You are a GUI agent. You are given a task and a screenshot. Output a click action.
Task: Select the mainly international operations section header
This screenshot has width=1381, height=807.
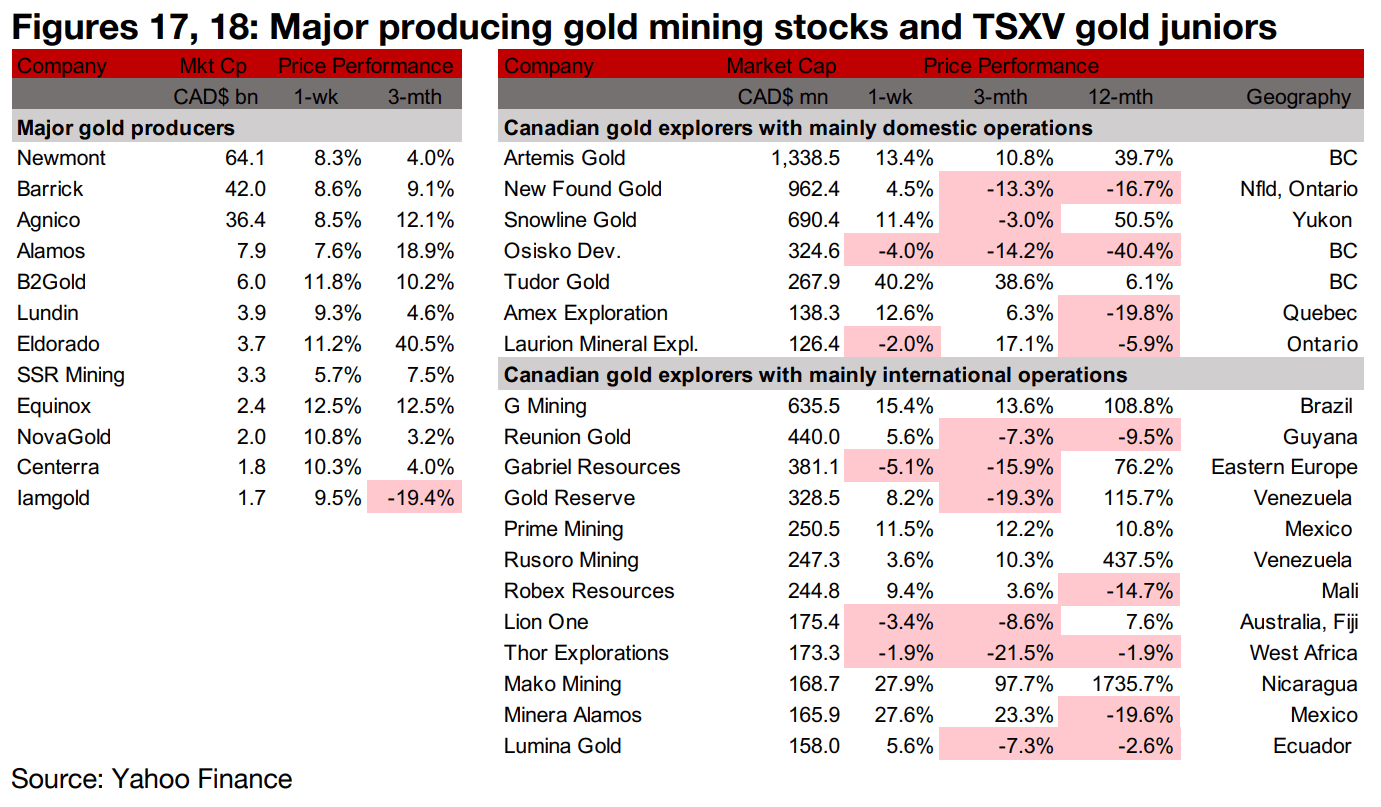coord(815,375)
